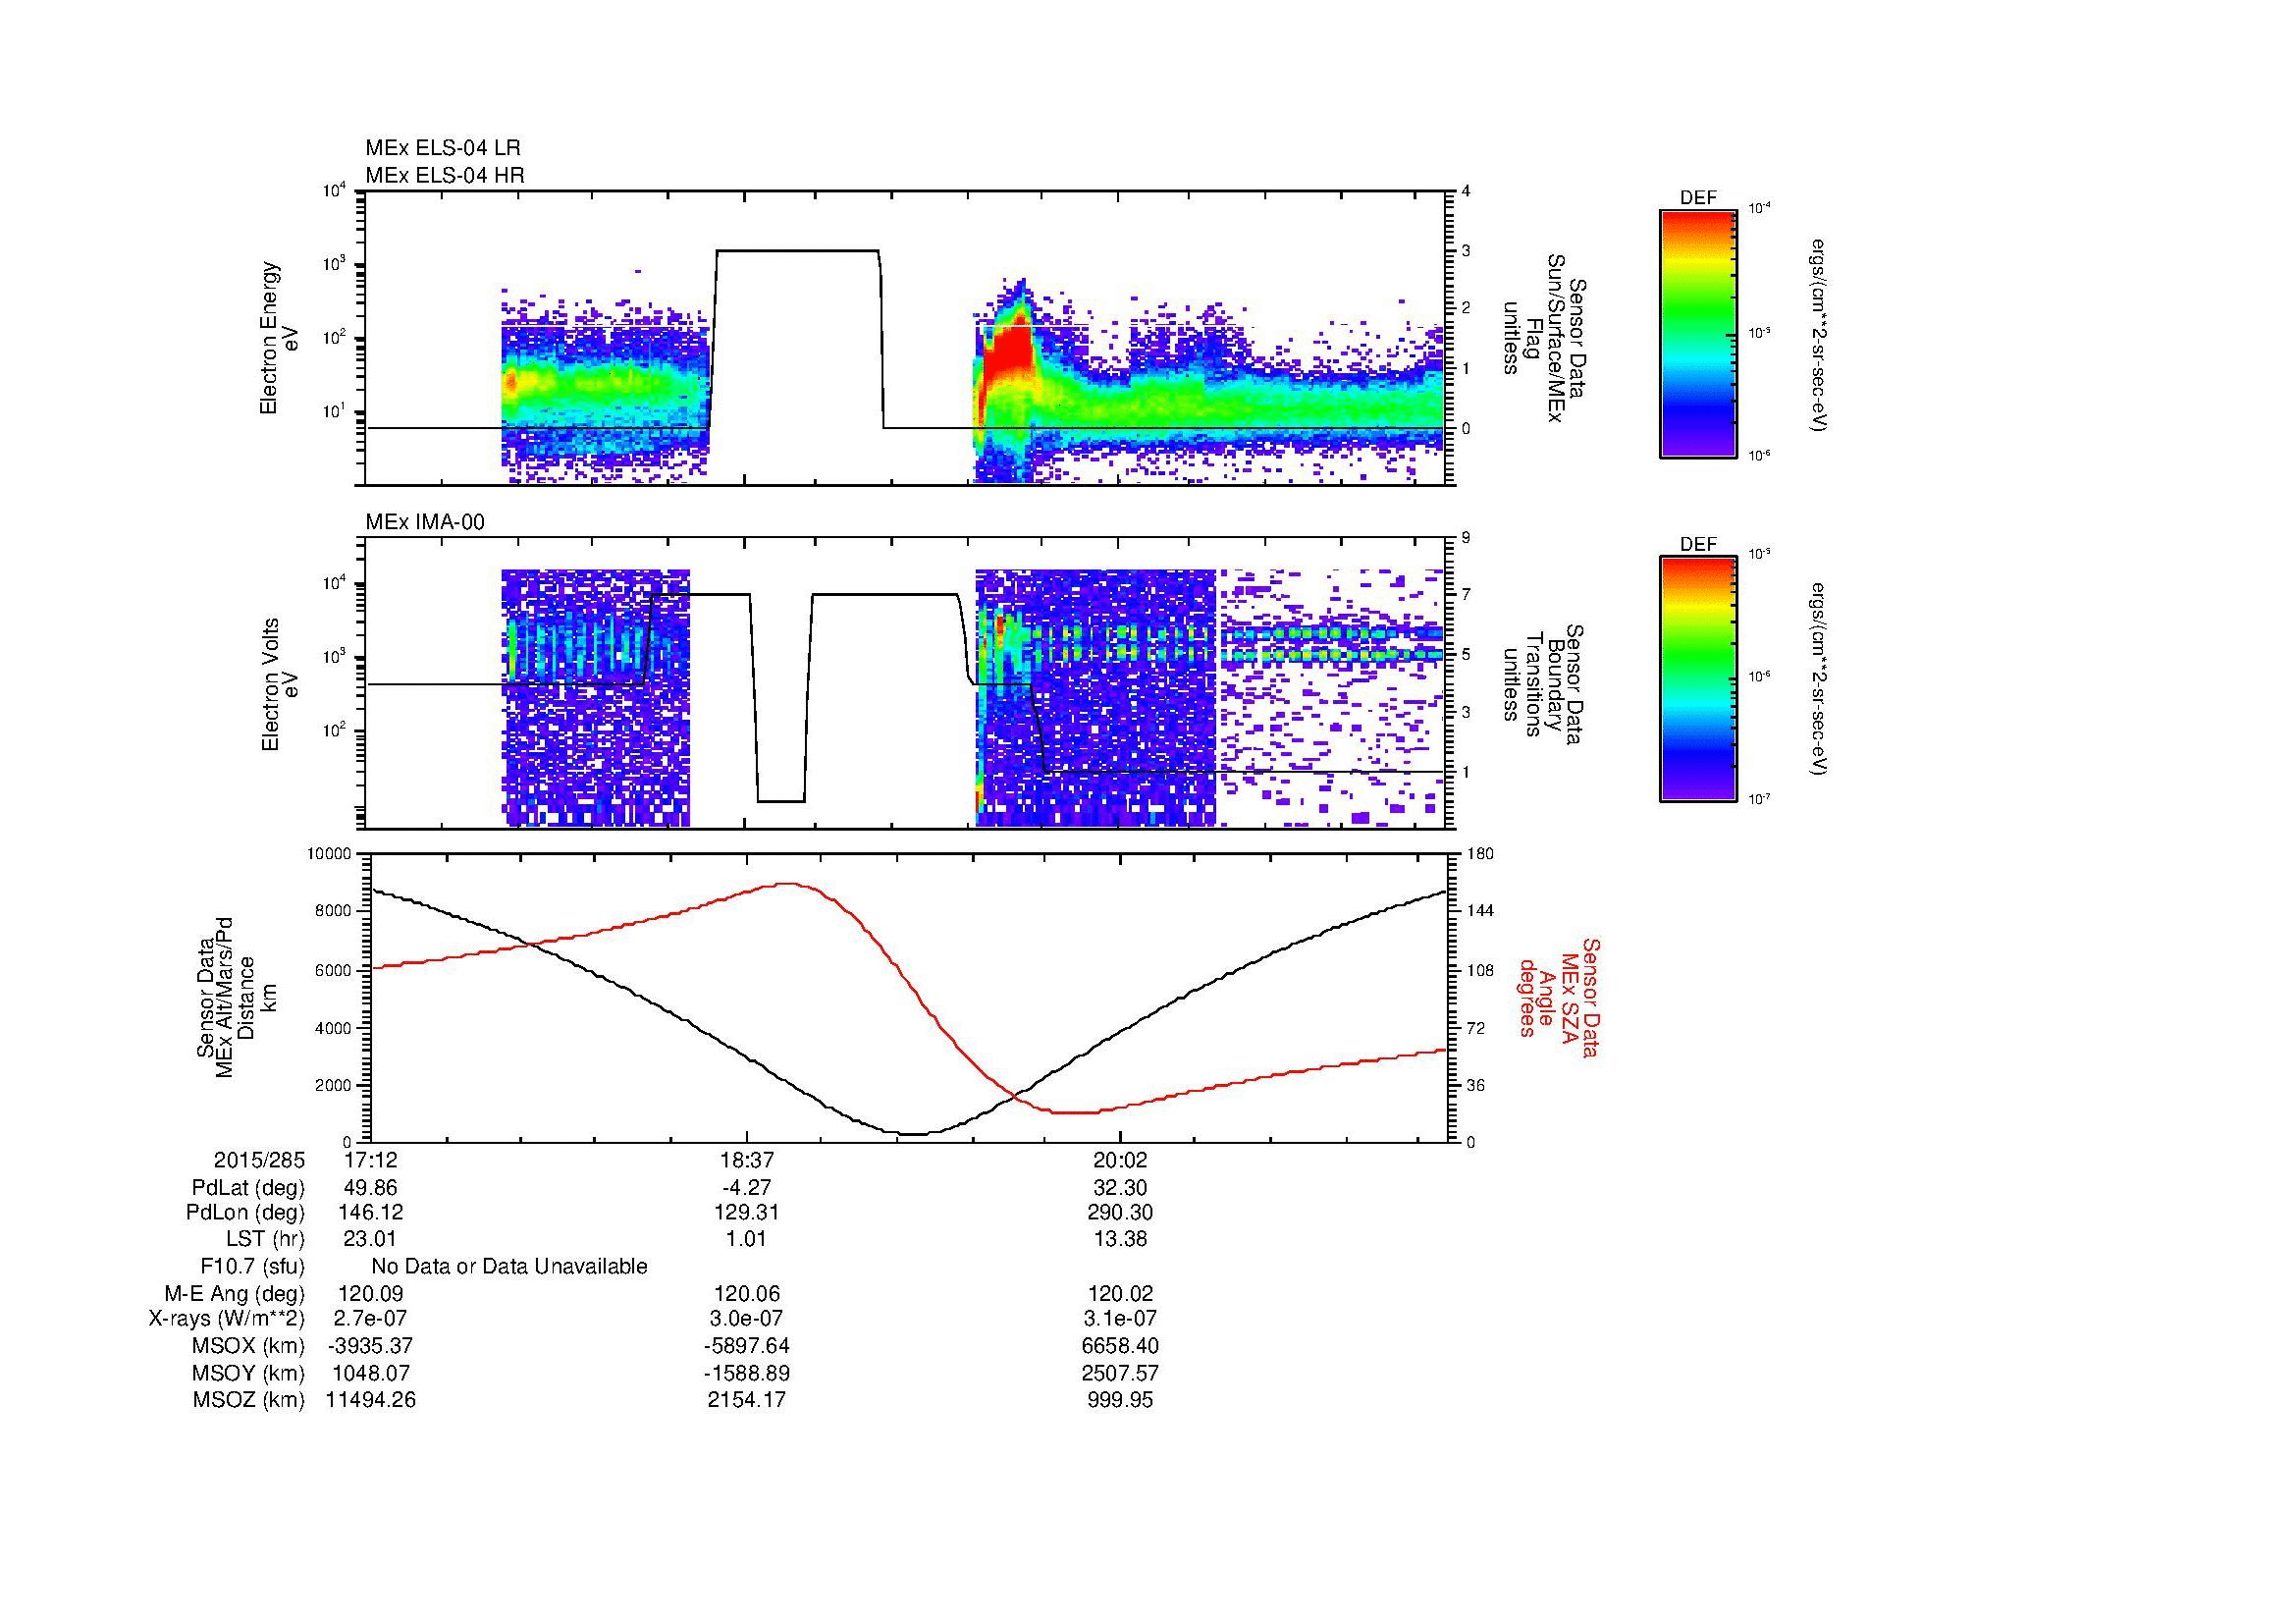This screenshot has height=1623, width=2296.
Task: Click the 'MEx IMA-00' panel title
Action: tap(425, 522)
